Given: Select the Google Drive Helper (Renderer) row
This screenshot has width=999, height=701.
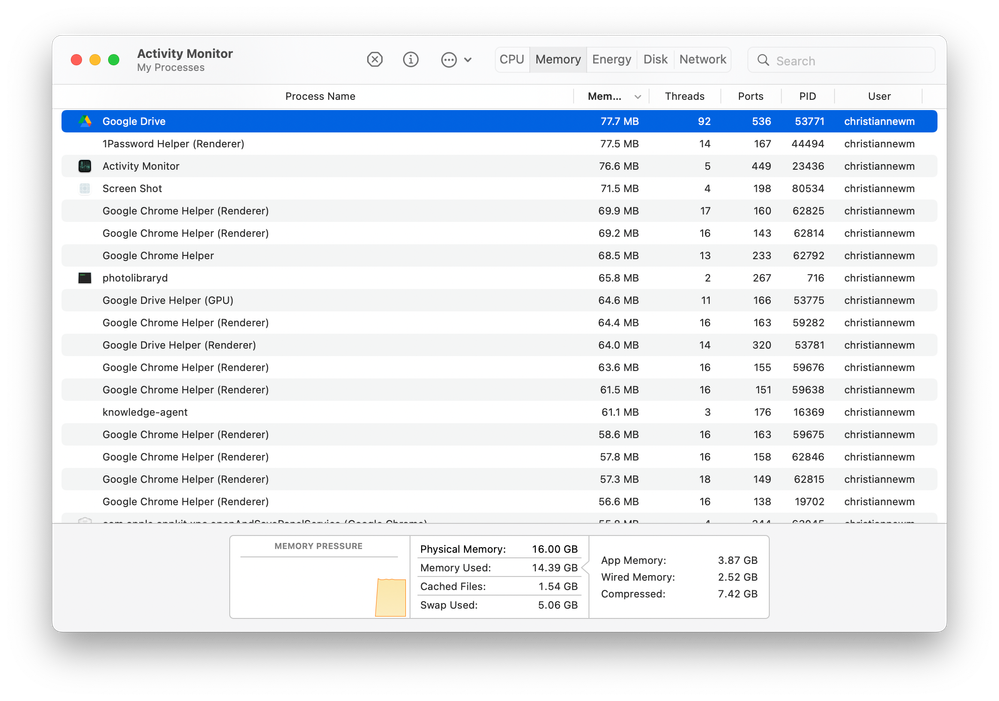Looking at the screenshot, I should pos(499,345).
